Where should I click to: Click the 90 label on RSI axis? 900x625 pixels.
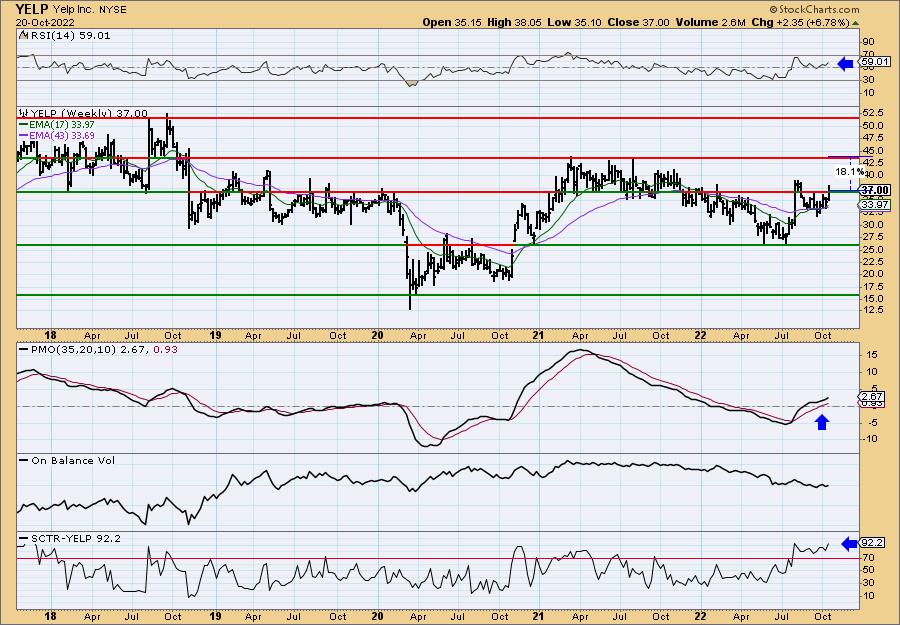(868, 42)
